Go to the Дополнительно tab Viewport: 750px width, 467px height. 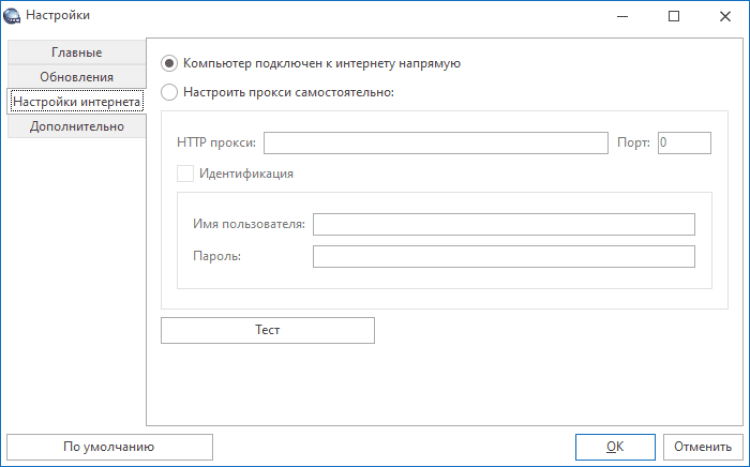[76, 126]
